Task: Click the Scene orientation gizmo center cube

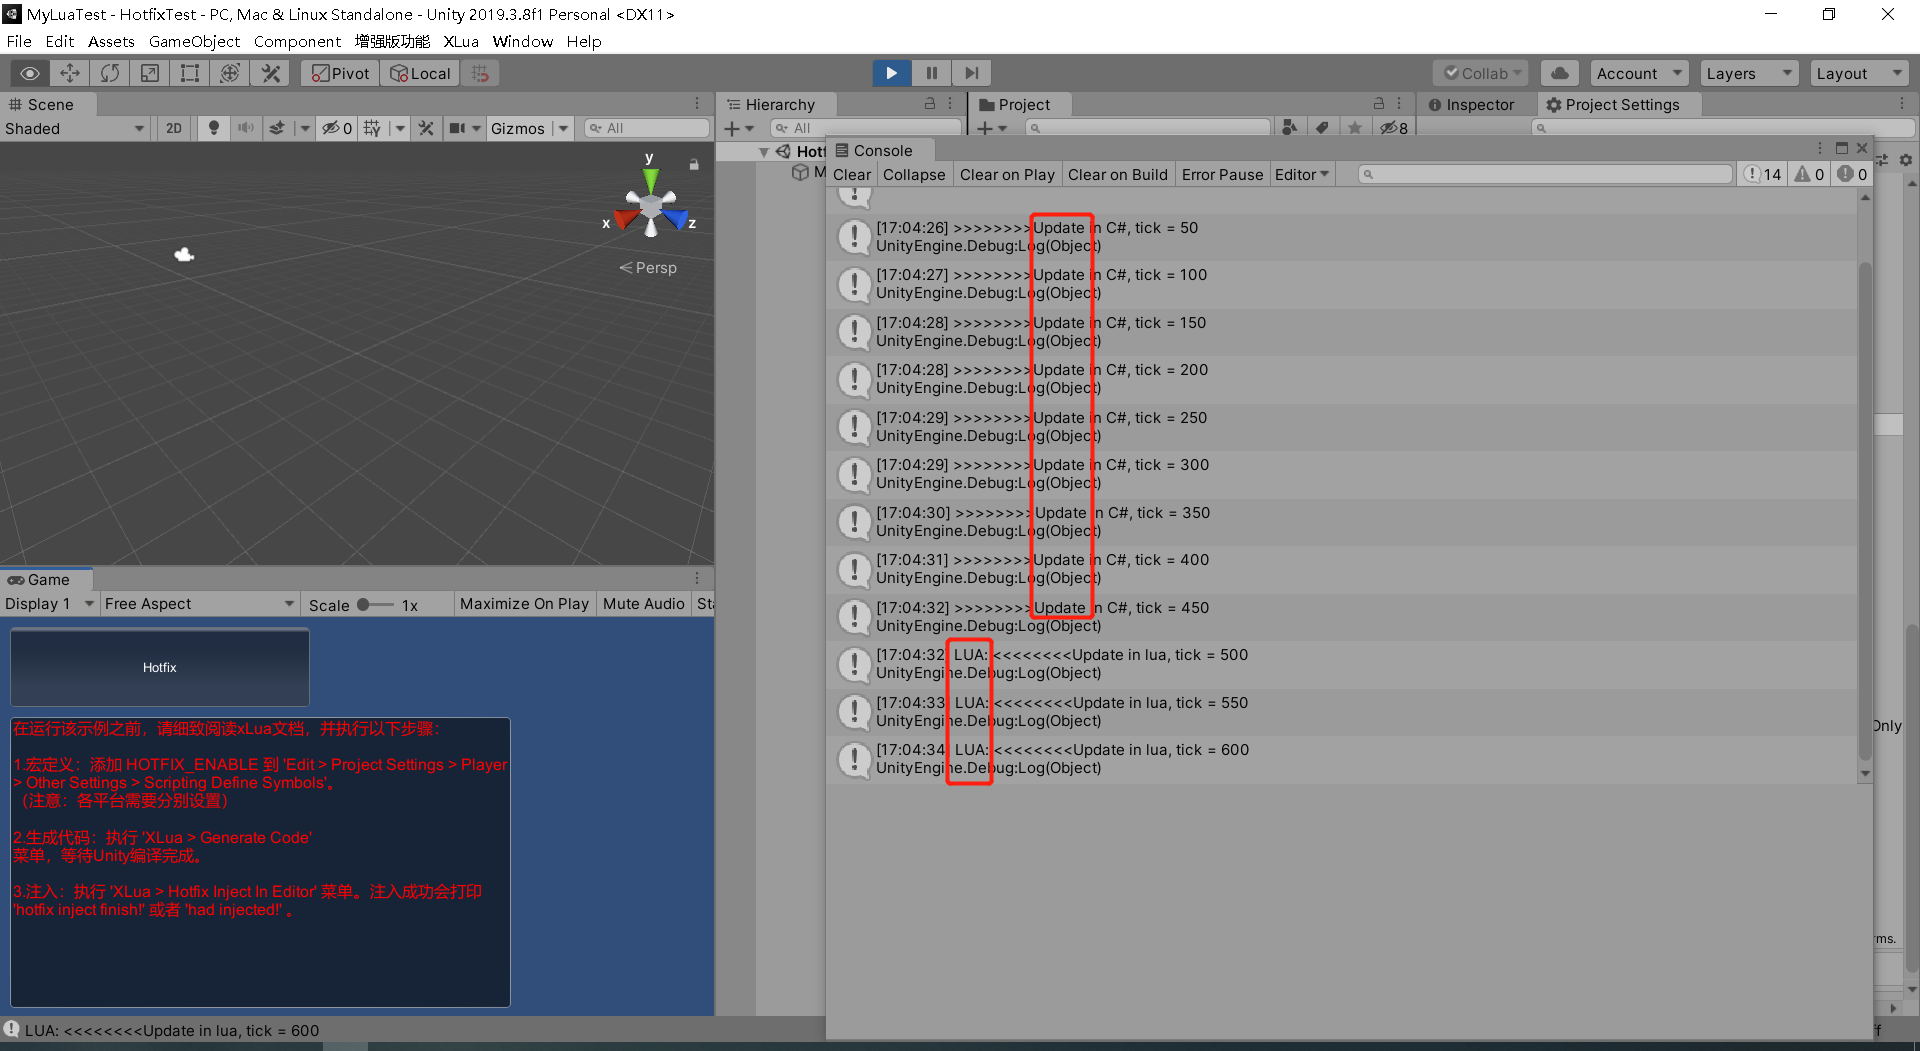Action: pos(651,205)
